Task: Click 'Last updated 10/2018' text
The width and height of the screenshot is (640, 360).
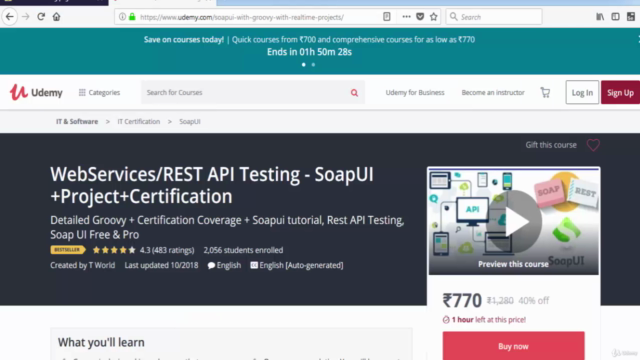Action: pyautogui.click(x=161, y=265)
